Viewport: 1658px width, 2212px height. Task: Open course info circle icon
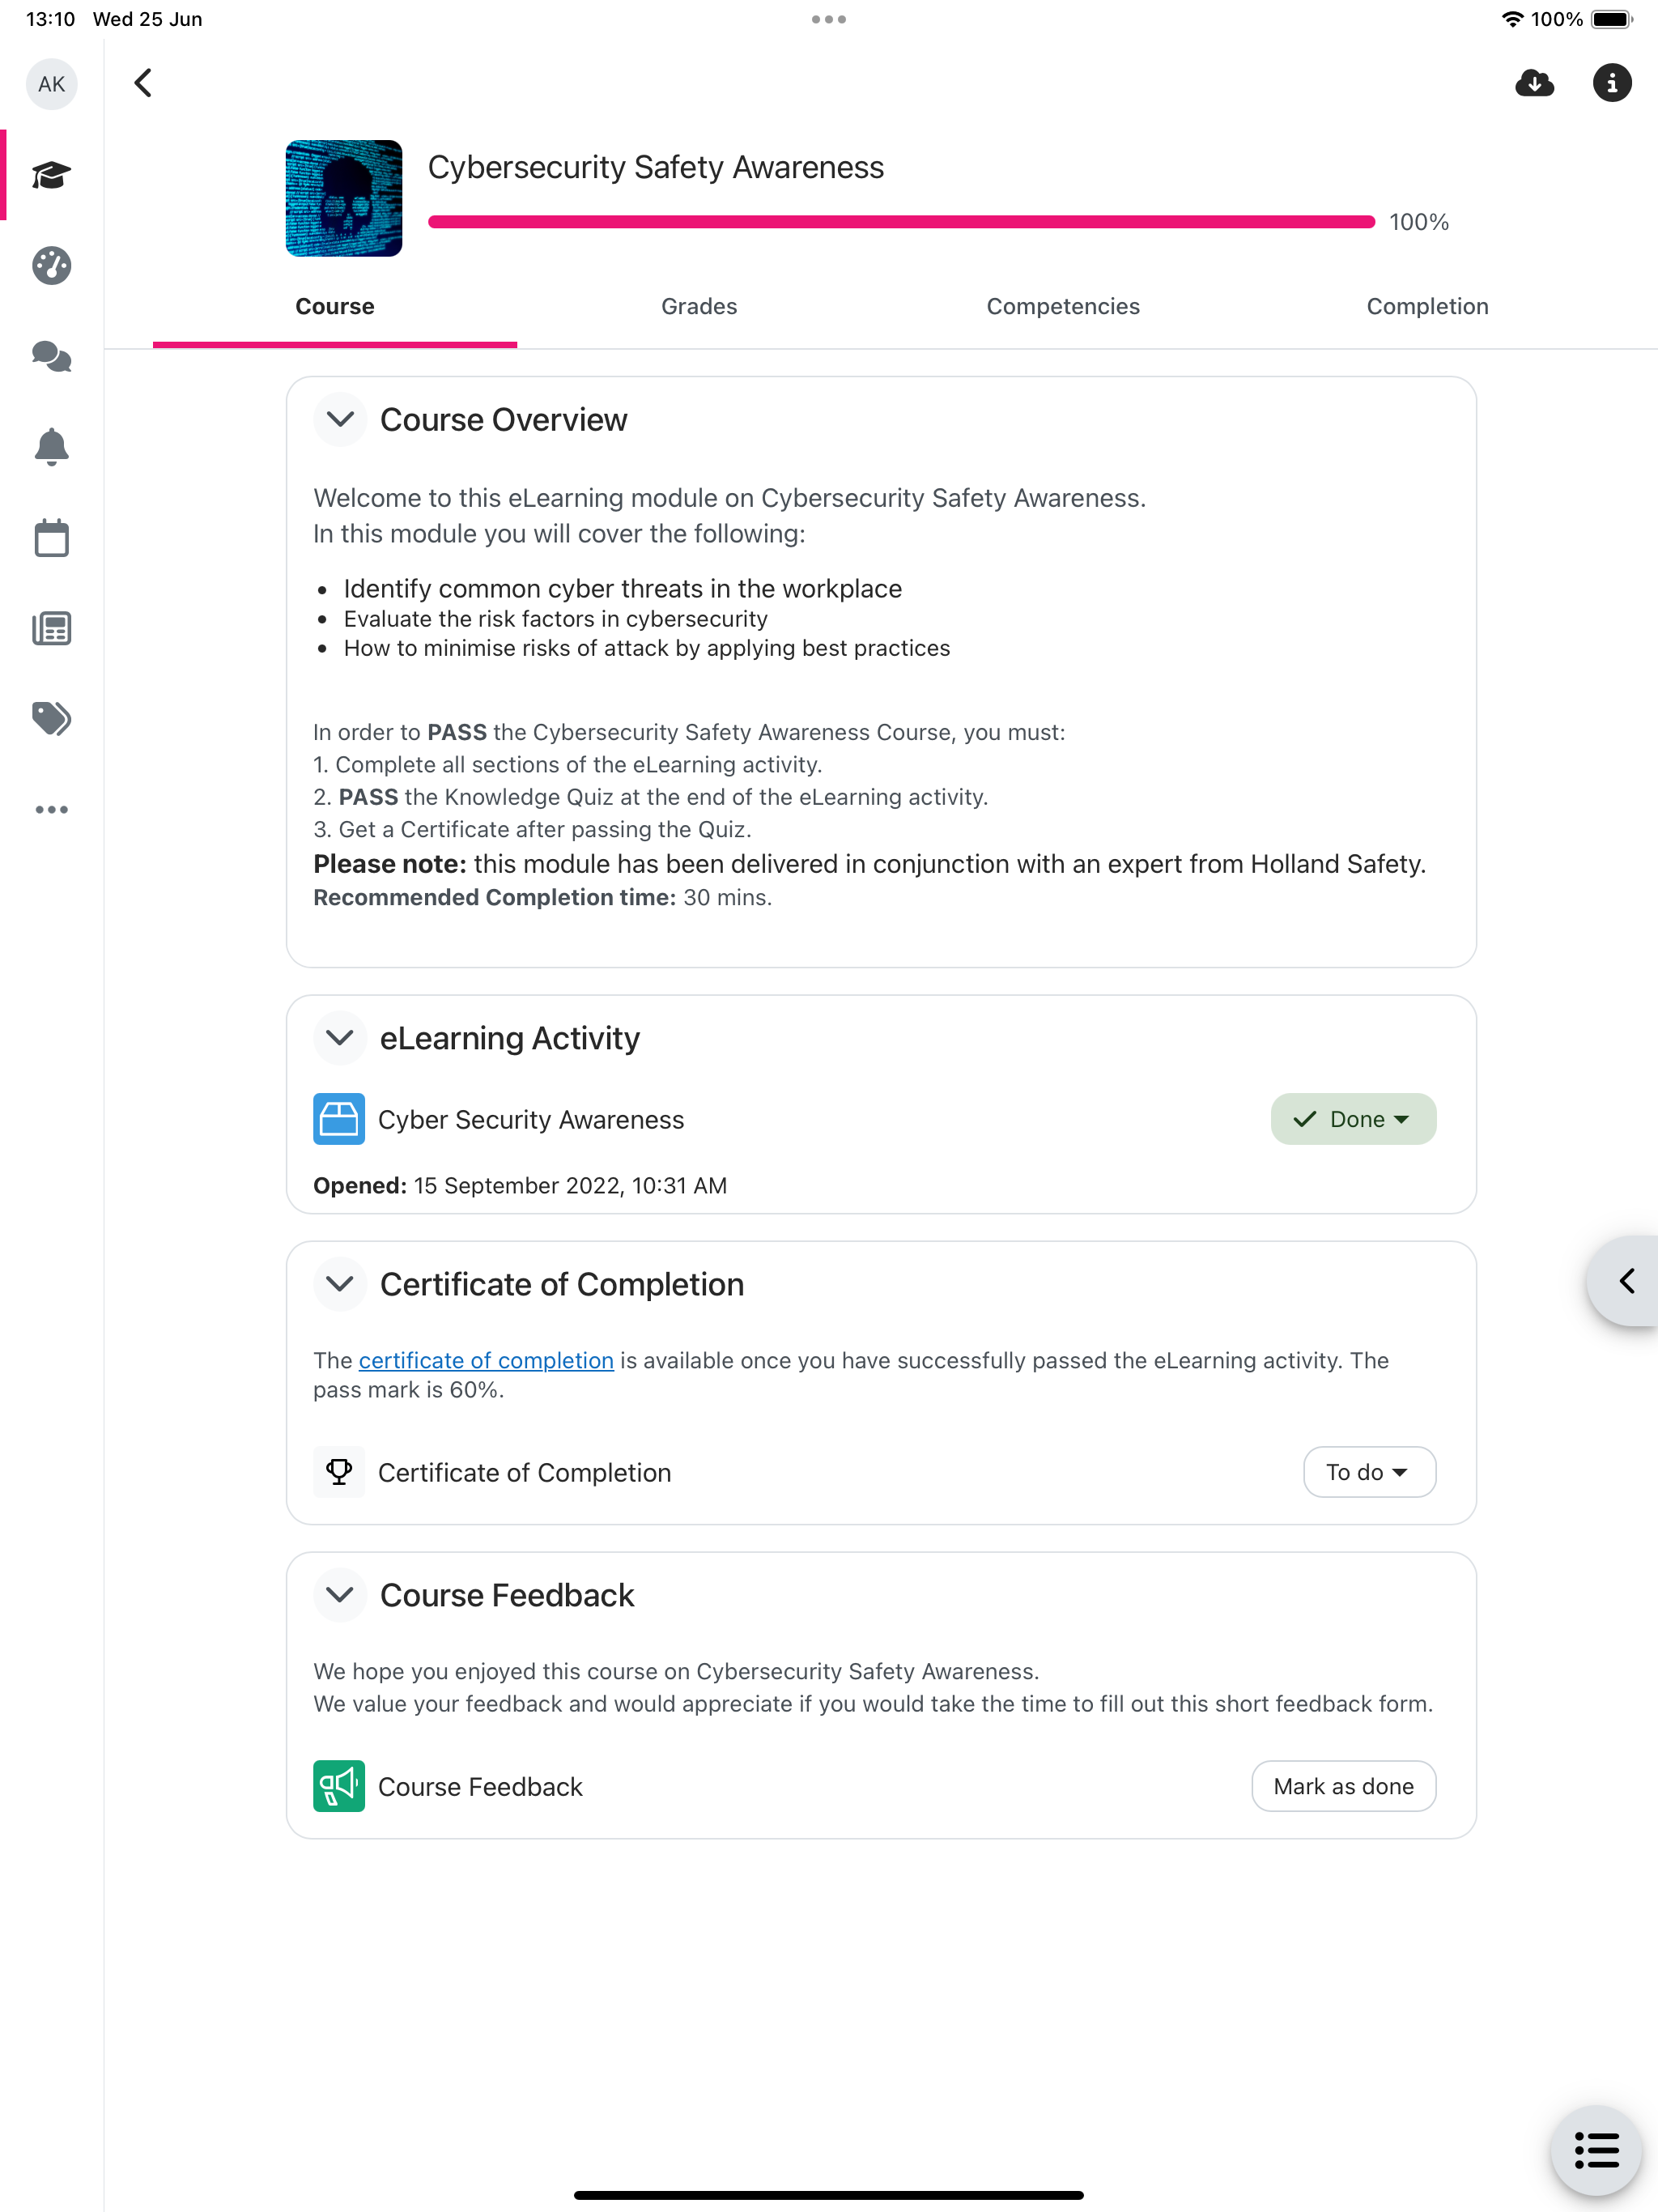pyautogui.click(x=1611, y=83)
